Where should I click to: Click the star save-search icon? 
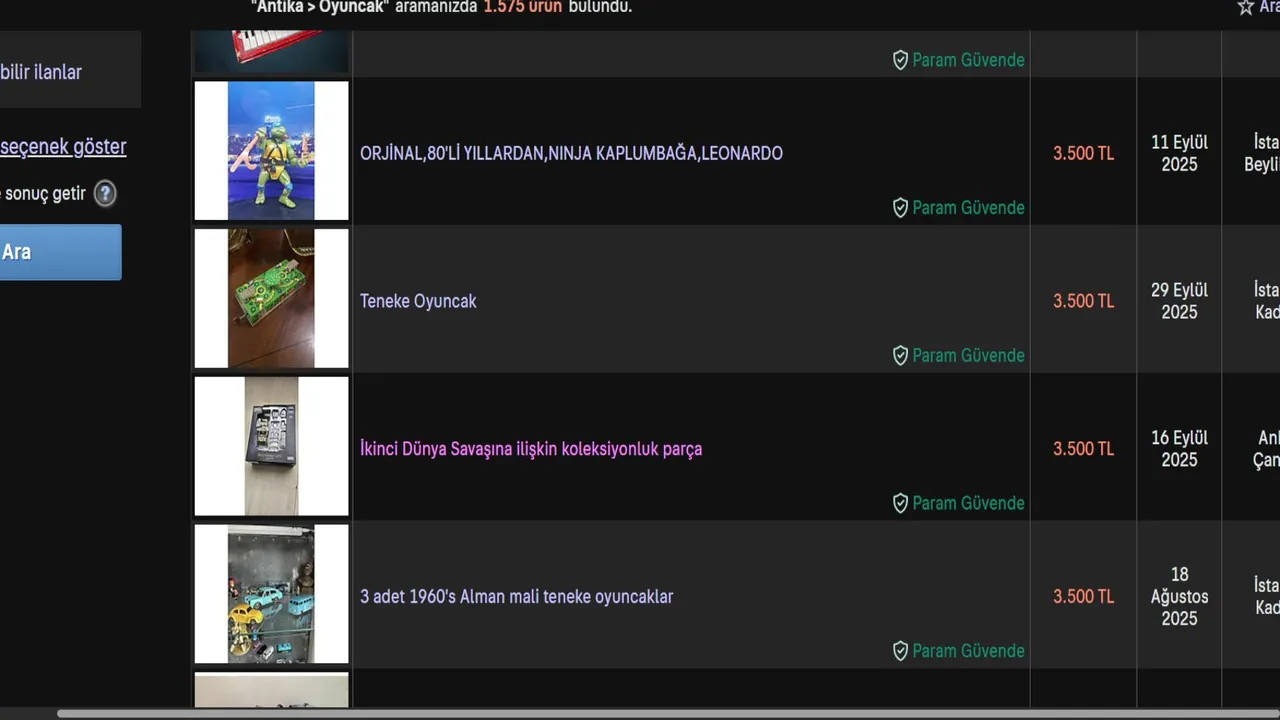[1245, 7]
